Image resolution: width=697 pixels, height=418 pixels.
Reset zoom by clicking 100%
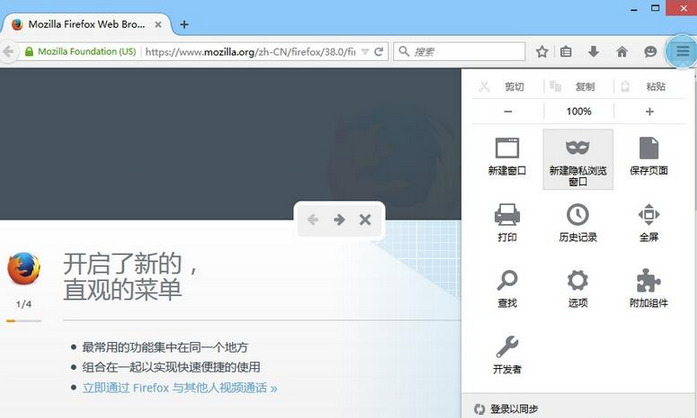pyautogui.click(x=578, y=112)
